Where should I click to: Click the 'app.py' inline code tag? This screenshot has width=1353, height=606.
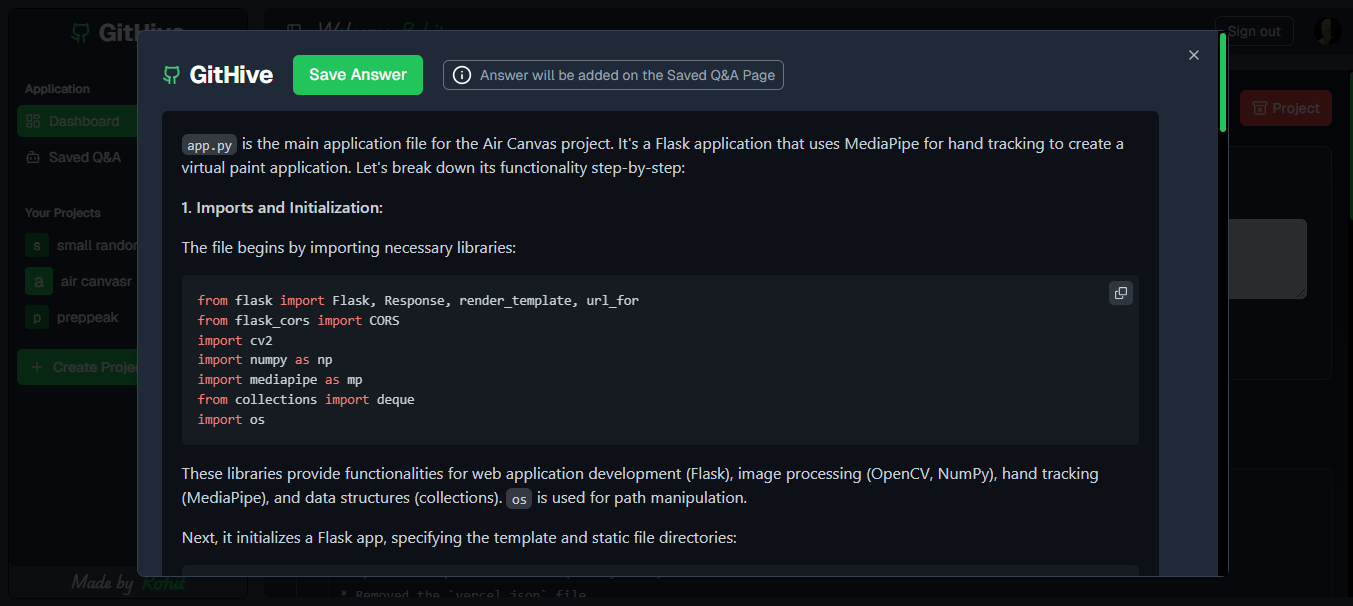click(210, 144)
